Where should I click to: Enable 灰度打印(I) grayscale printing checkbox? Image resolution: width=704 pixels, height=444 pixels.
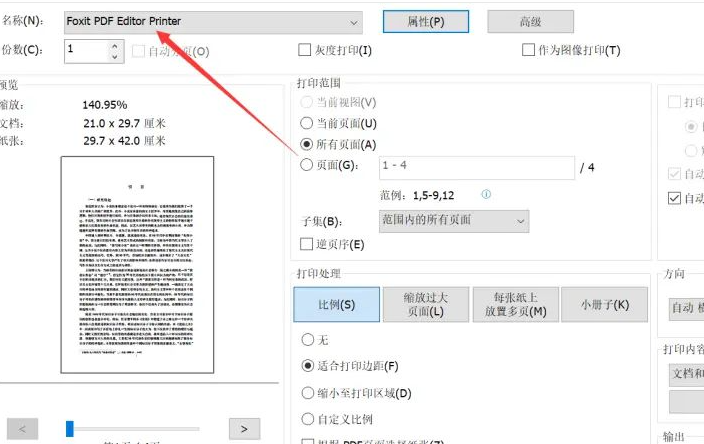point(305,50)
